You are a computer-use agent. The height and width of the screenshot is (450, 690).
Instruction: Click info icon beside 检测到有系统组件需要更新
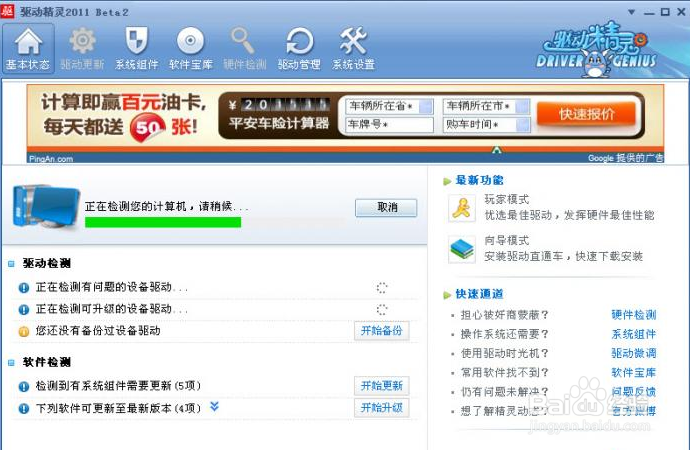[x=24, y=387]
